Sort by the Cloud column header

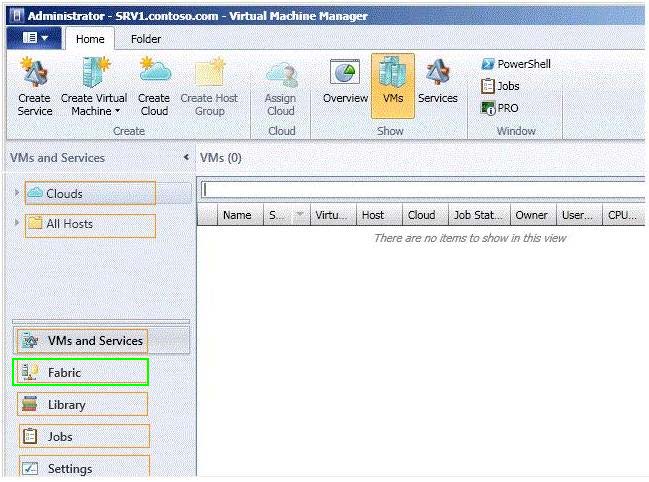(x=425, y=215)
